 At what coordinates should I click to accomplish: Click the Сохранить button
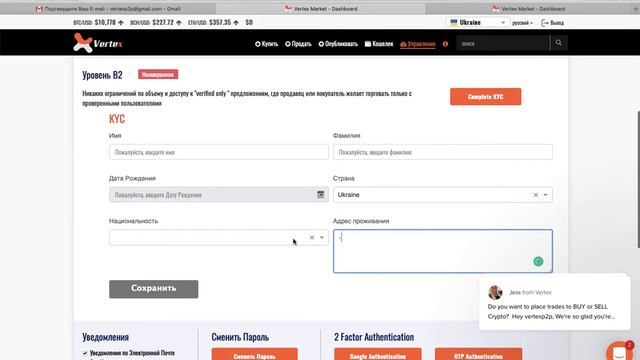(x=153, y=289)
